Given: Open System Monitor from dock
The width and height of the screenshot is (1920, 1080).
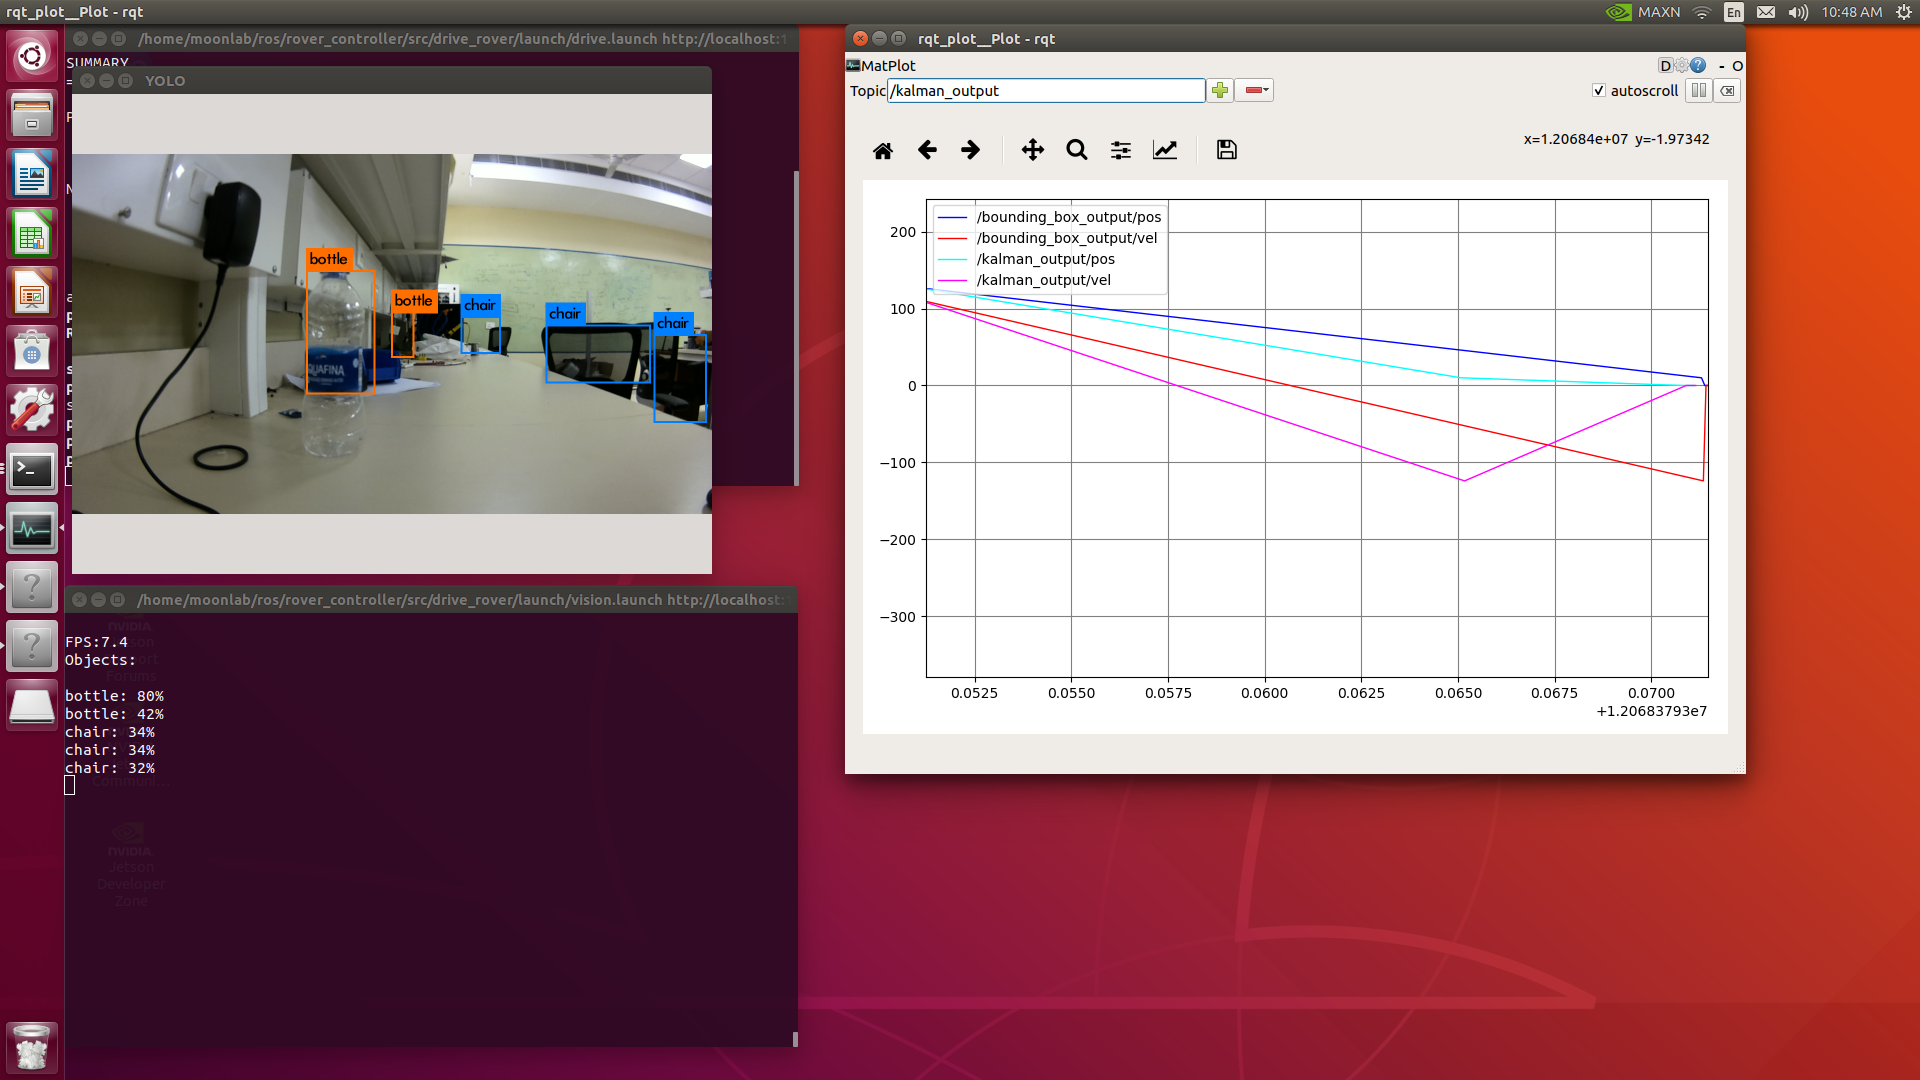Looking at the screenshot, I should (x=32, y=528).
